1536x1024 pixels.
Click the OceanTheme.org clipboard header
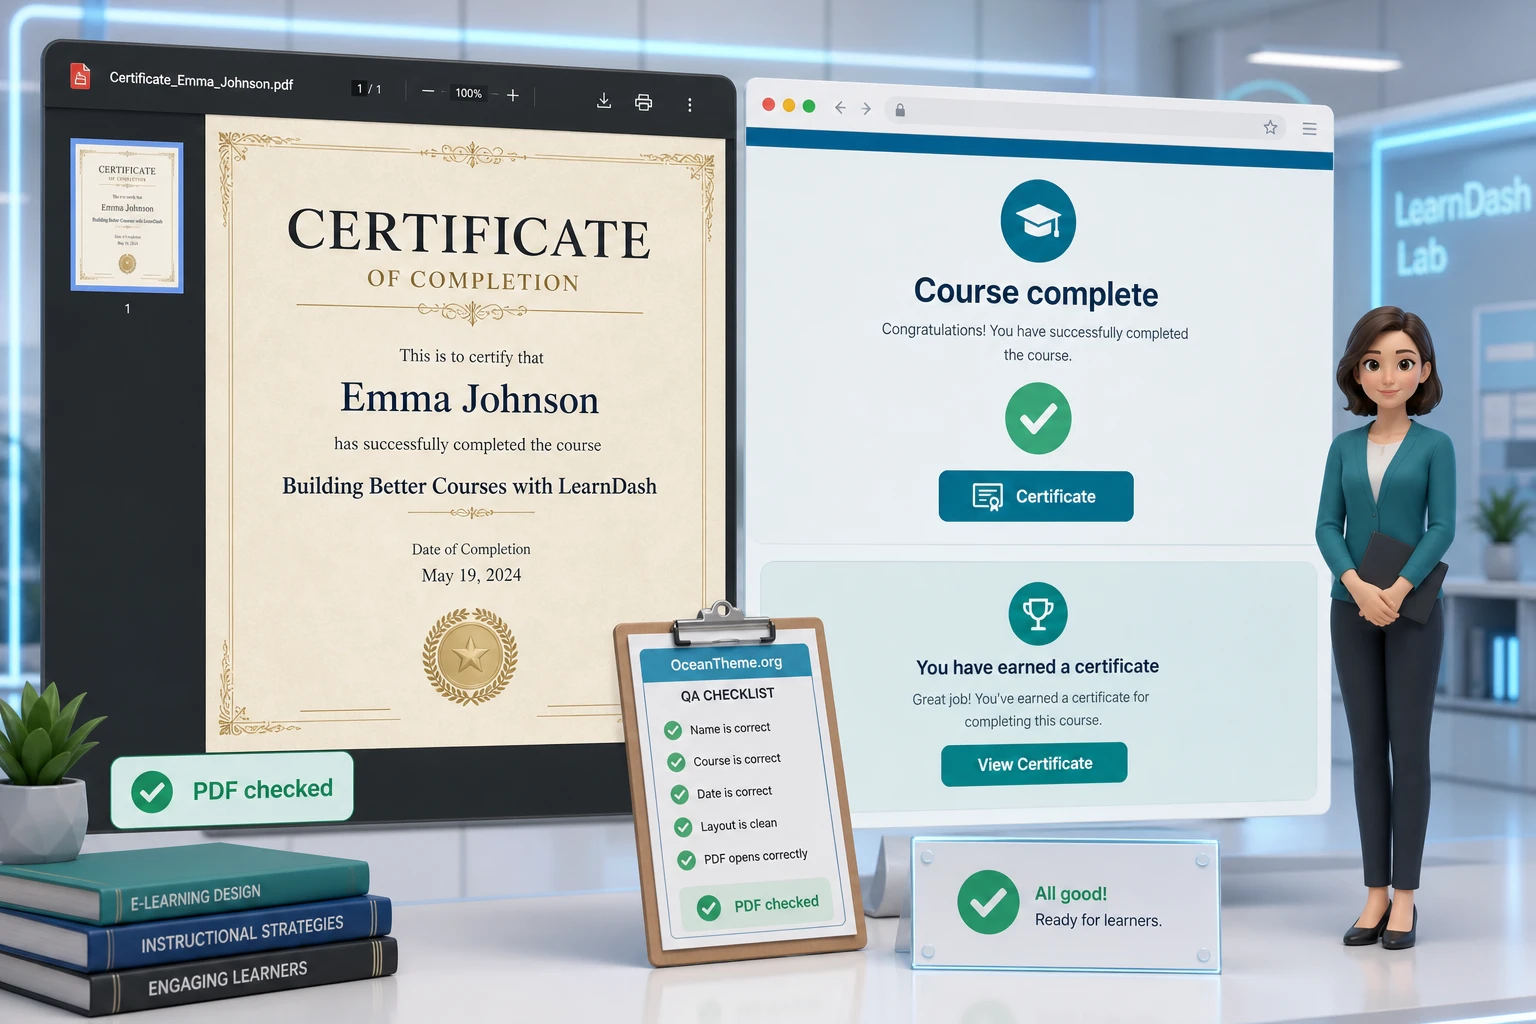point(726,663)
